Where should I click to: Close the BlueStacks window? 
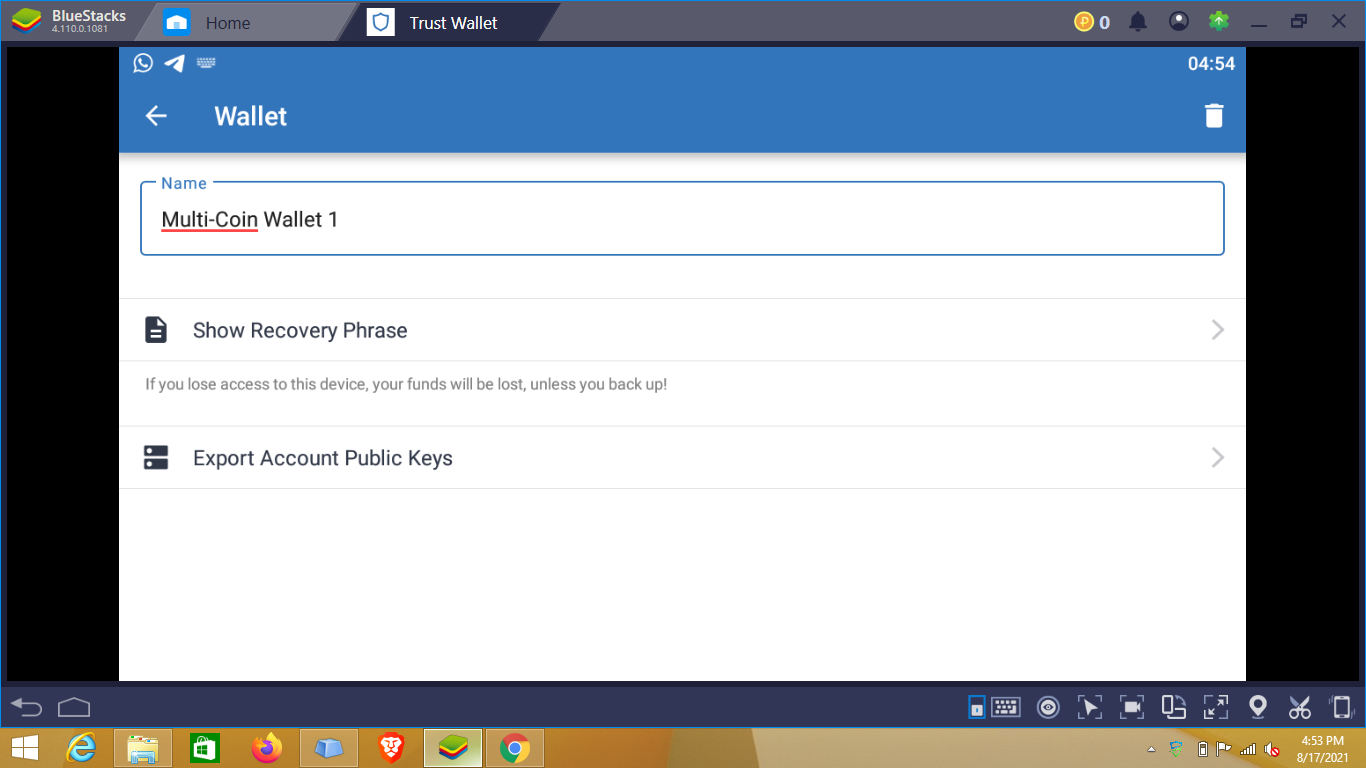(1339, 22)
